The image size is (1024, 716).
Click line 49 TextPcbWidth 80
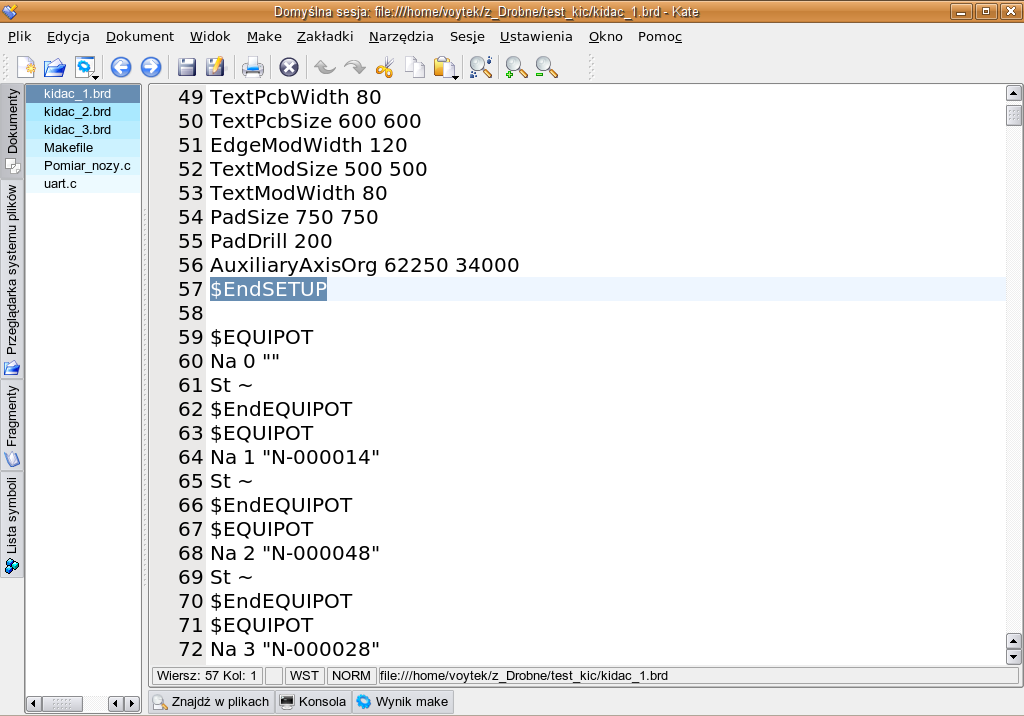click(x=295, y=97)
